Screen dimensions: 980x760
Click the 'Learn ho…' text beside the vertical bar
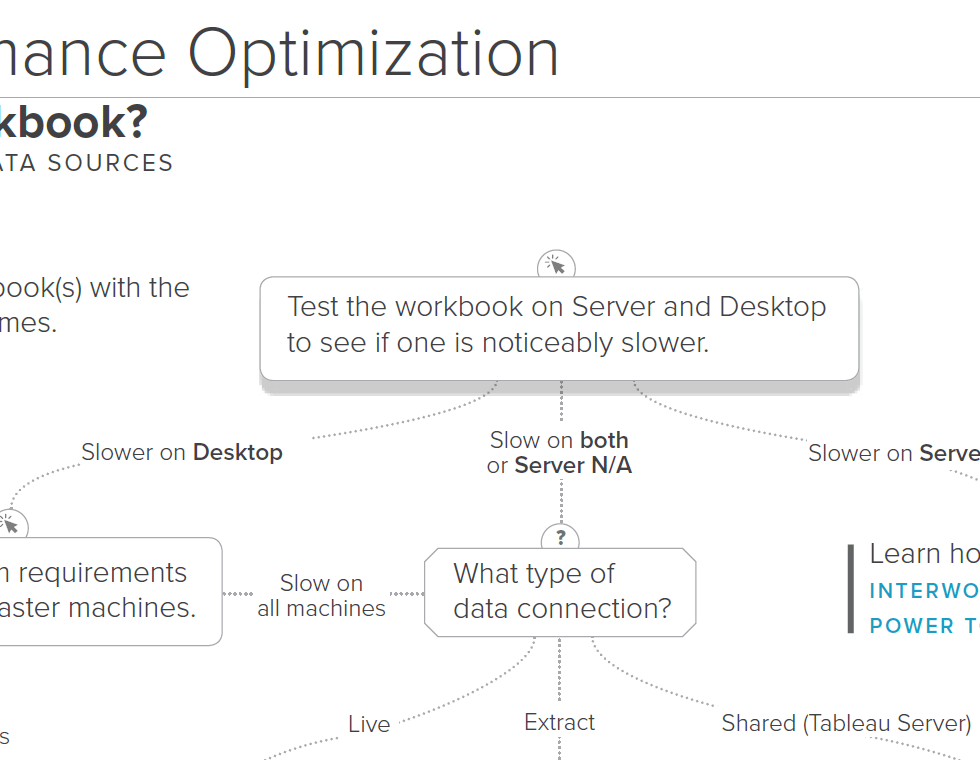tap(924, 554)
